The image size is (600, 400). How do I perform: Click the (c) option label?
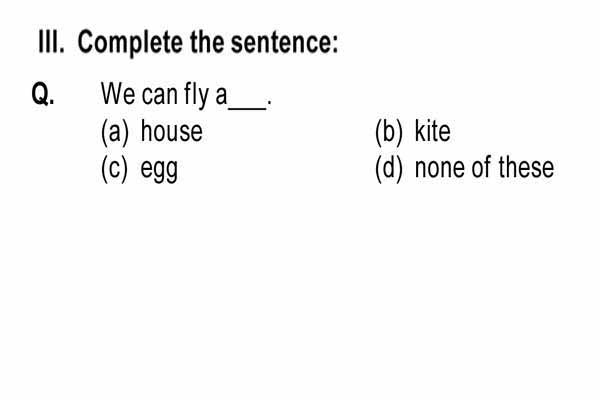(114, 169)
